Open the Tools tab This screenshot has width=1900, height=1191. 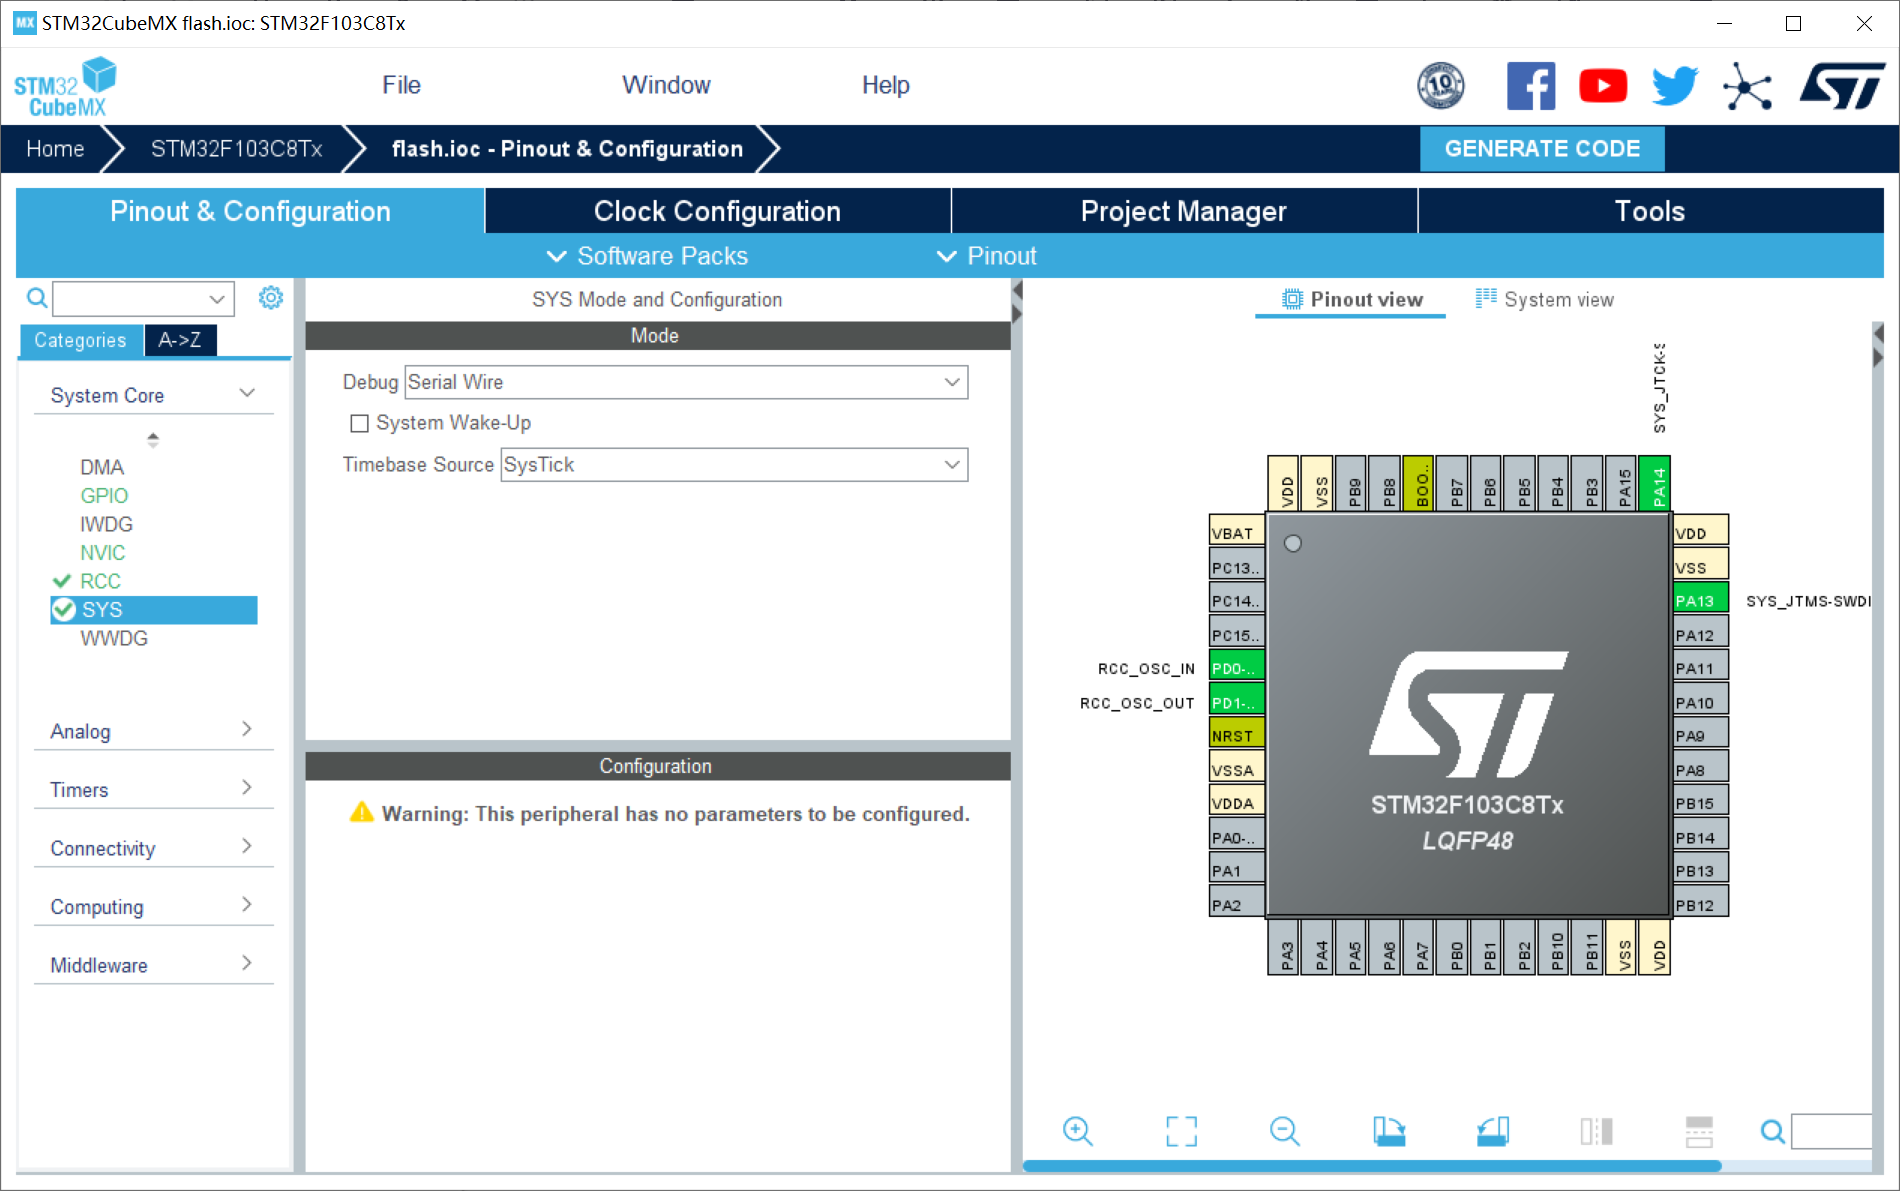coord(1650,211)
